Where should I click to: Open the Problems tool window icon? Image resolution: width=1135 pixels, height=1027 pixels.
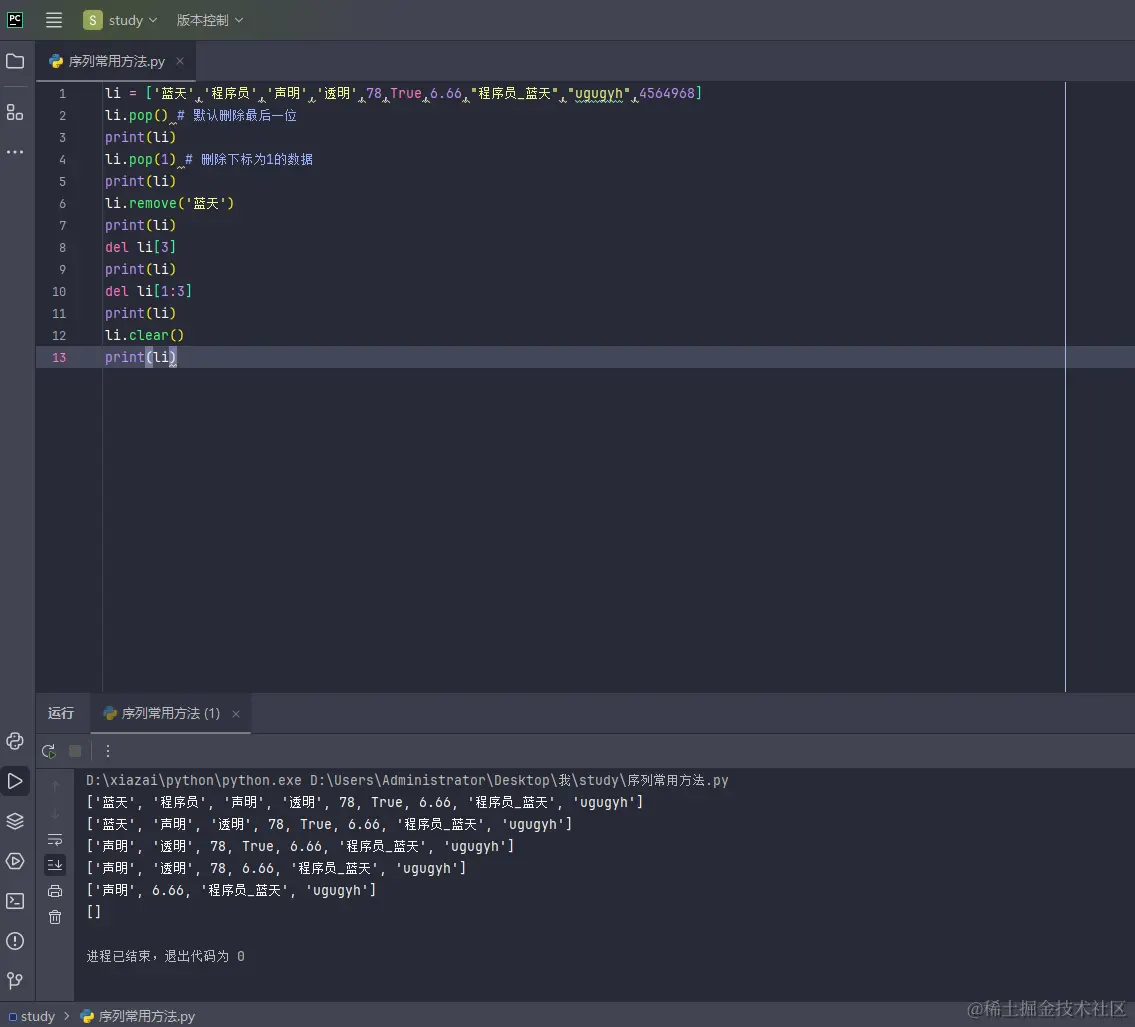tap(15, 940)
